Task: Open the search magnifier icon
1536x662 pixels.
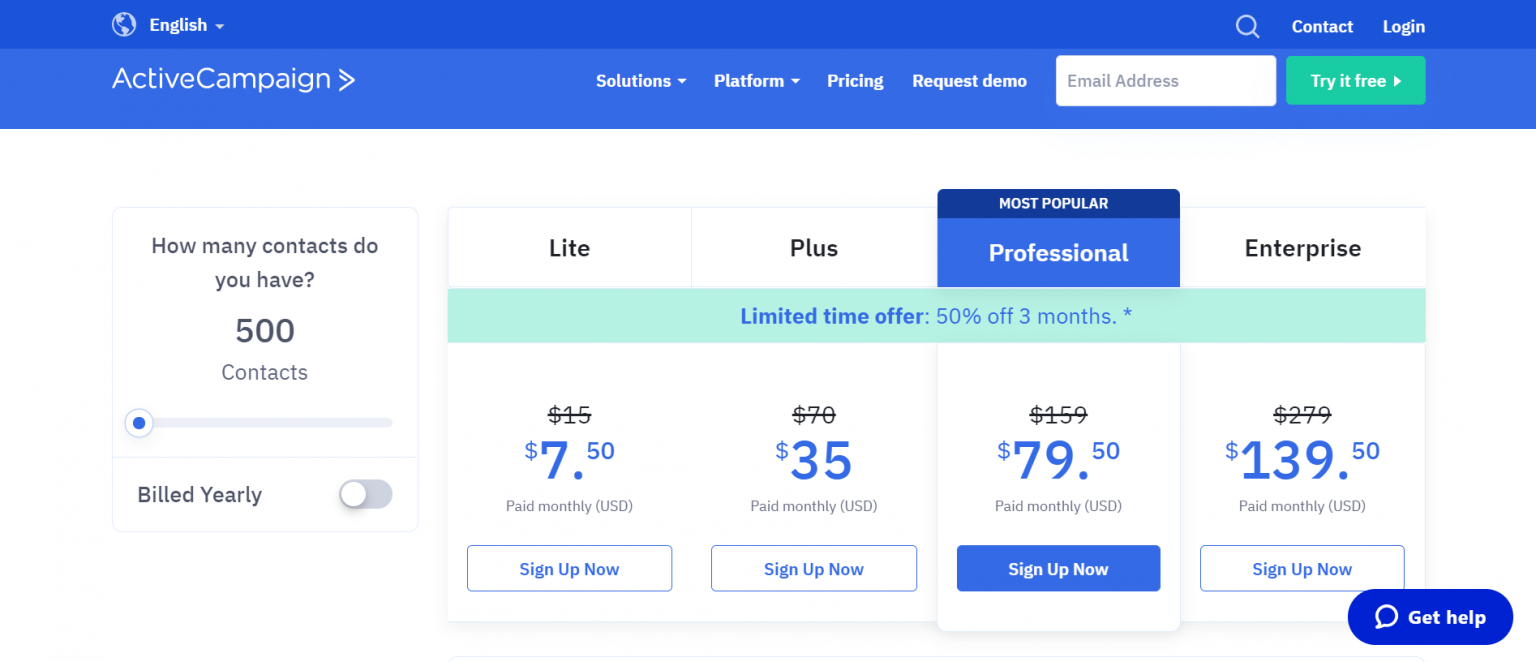Action: [x=1247, y=27]
